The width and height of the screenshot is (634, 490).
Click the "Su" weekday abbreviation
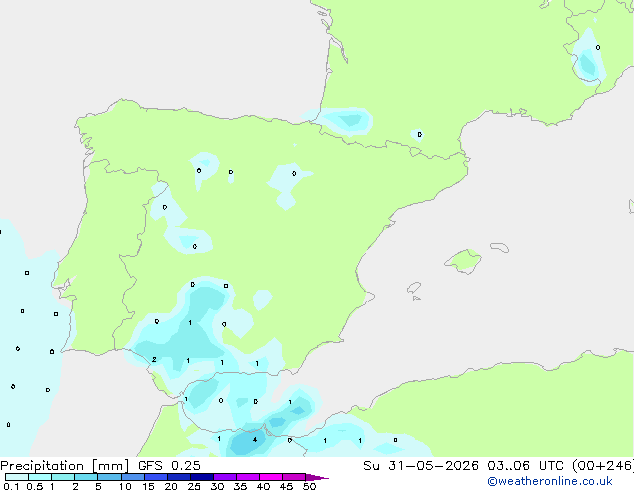371,466
